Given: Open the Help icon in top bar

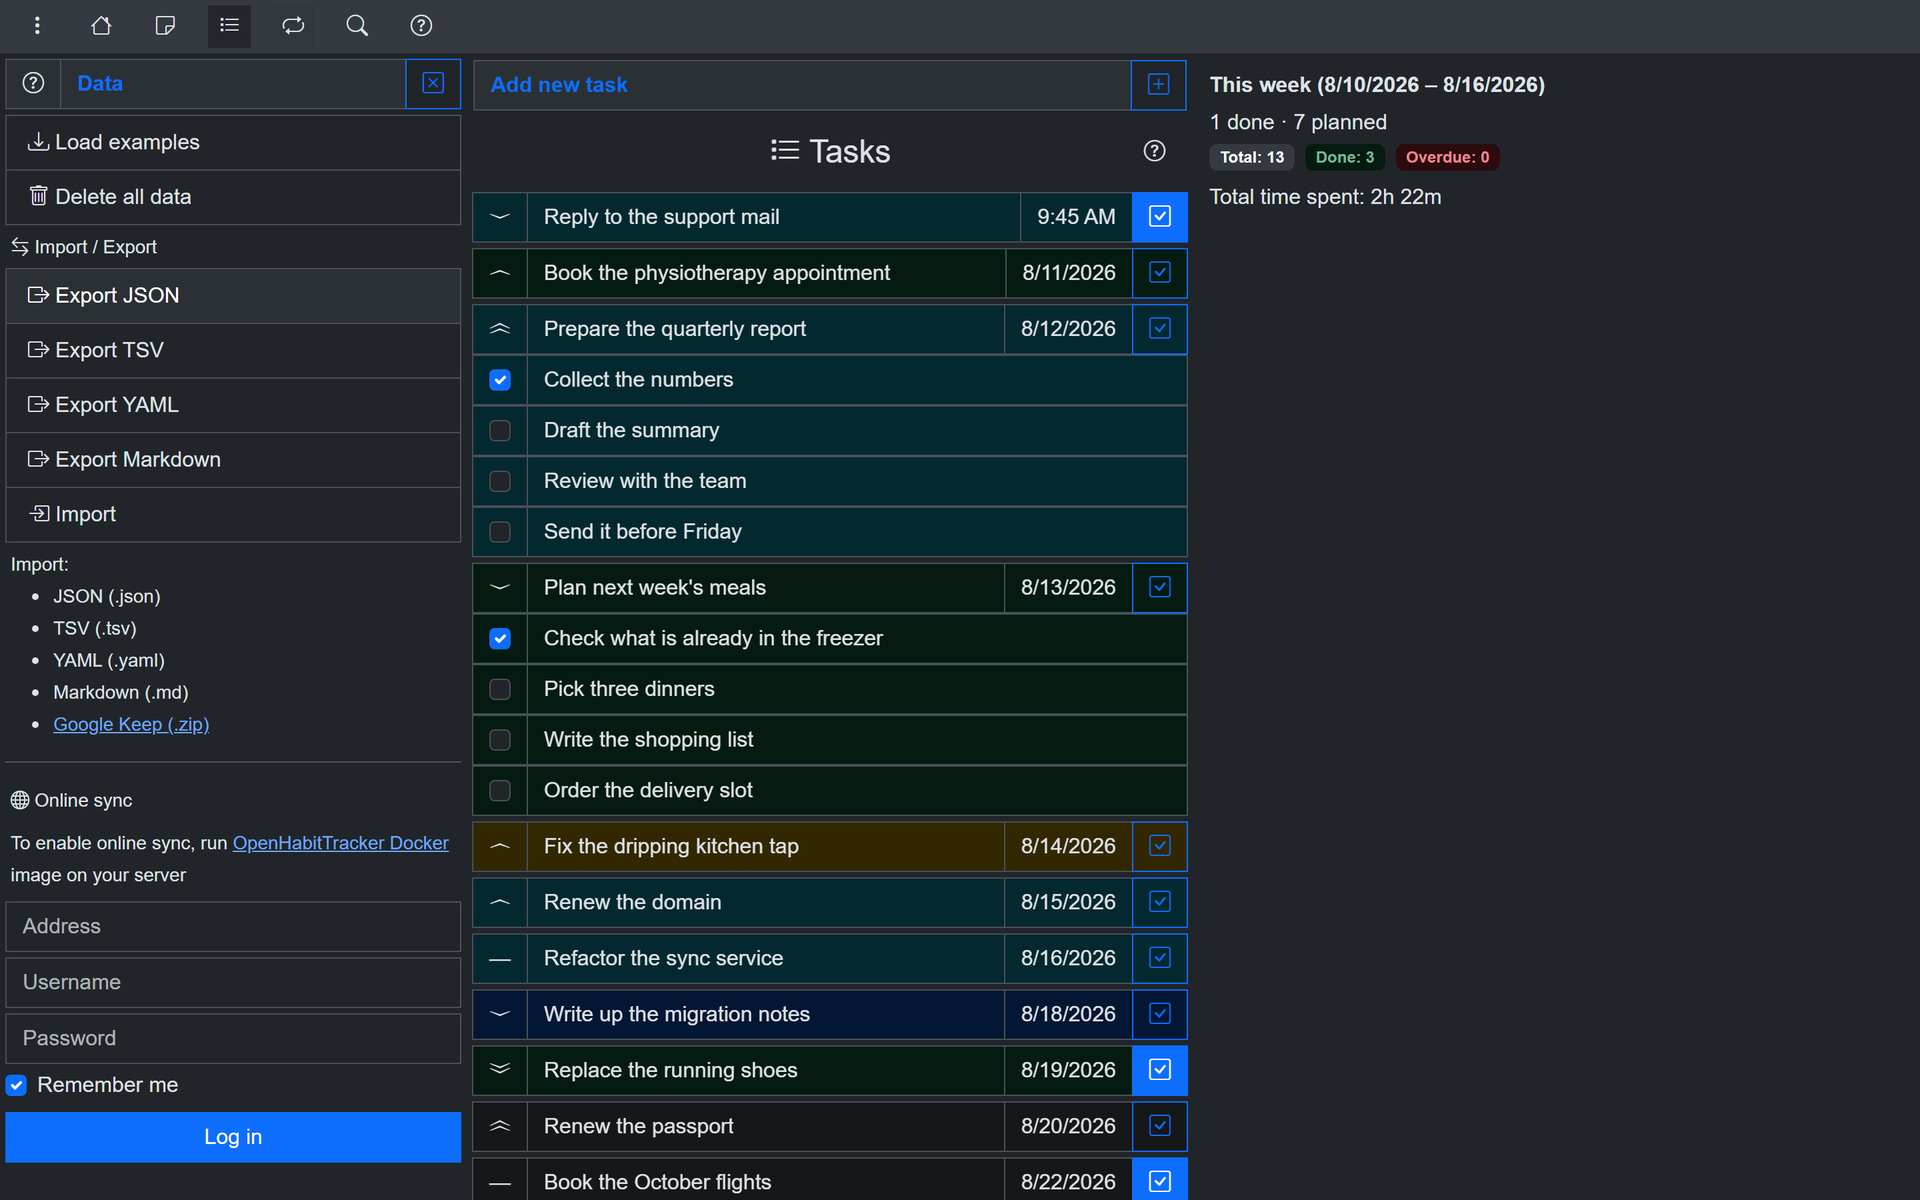Looking at the screenshot, I should (x=421, y=26).
